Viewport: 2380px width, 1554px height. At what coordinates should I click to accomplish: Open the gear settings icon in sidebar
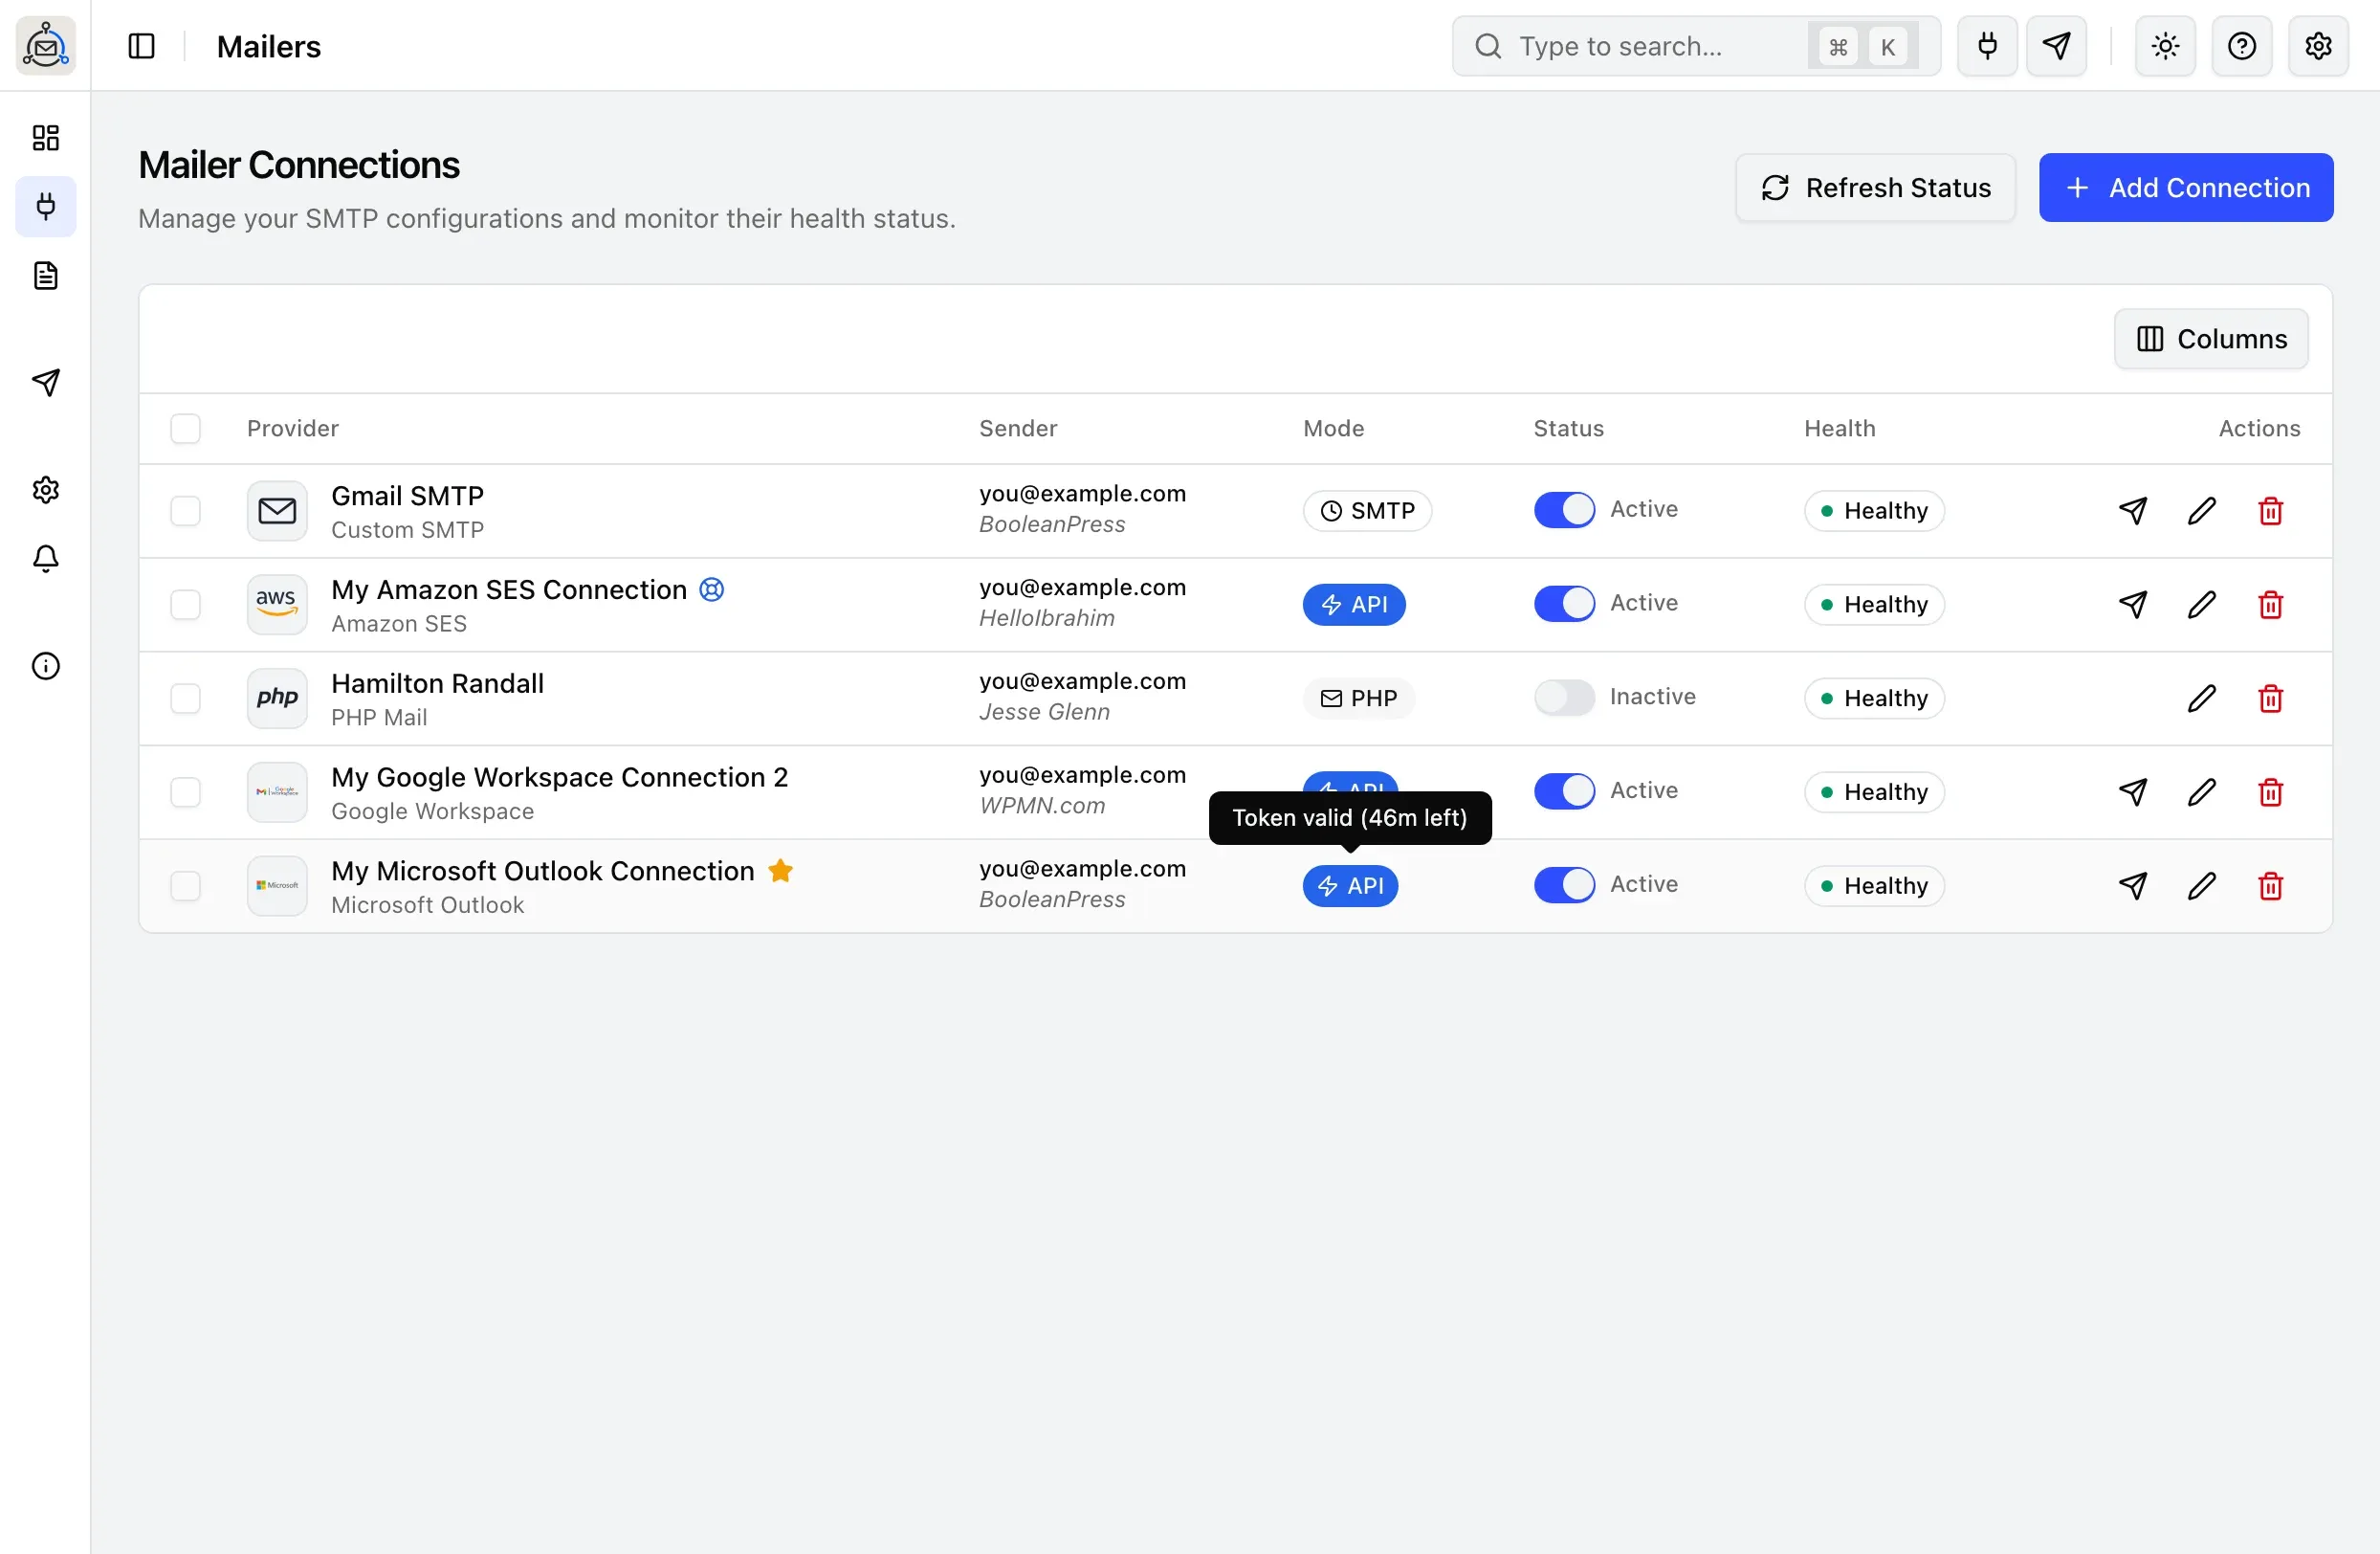(46, 490)
